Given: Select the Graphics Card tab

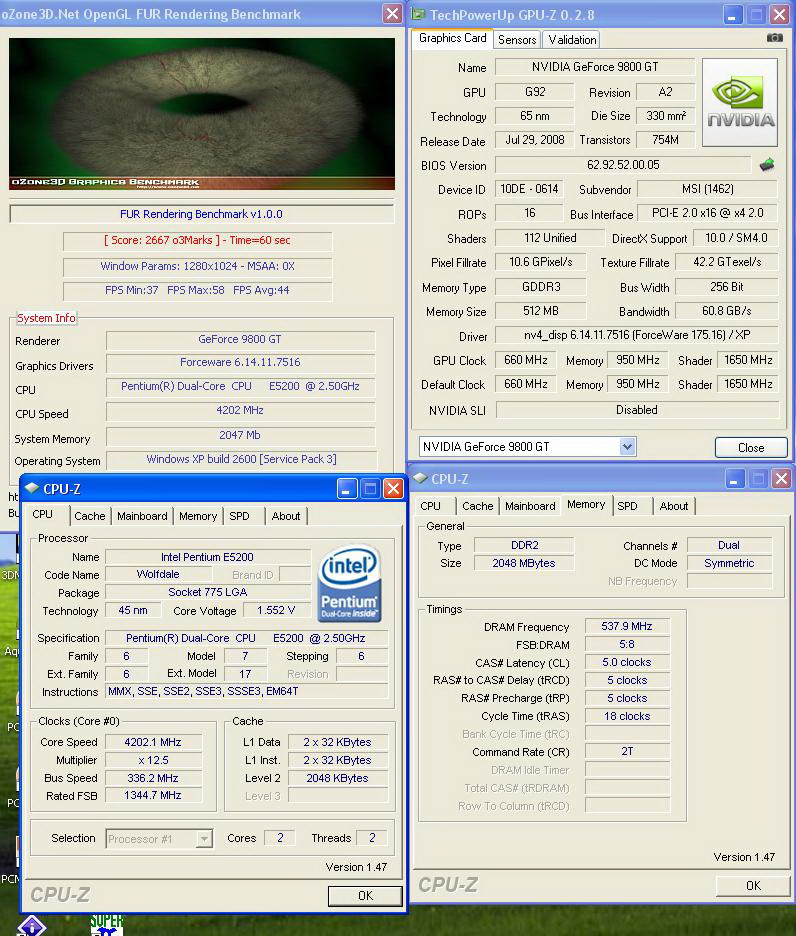Looking at the screenshot, I should tap(453, 38).
